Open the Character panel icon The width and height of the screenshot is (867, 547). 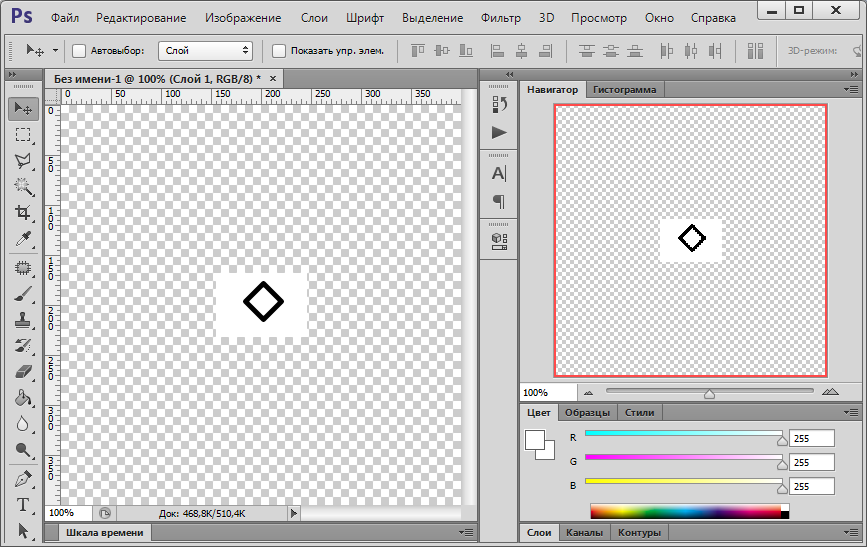click(x=499, y=173)
